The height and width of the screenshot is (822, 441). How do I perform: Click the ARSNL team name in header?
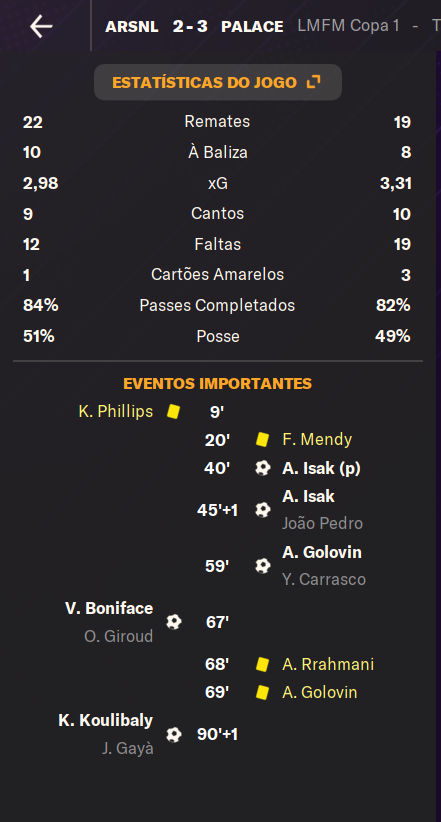point(132,26)
